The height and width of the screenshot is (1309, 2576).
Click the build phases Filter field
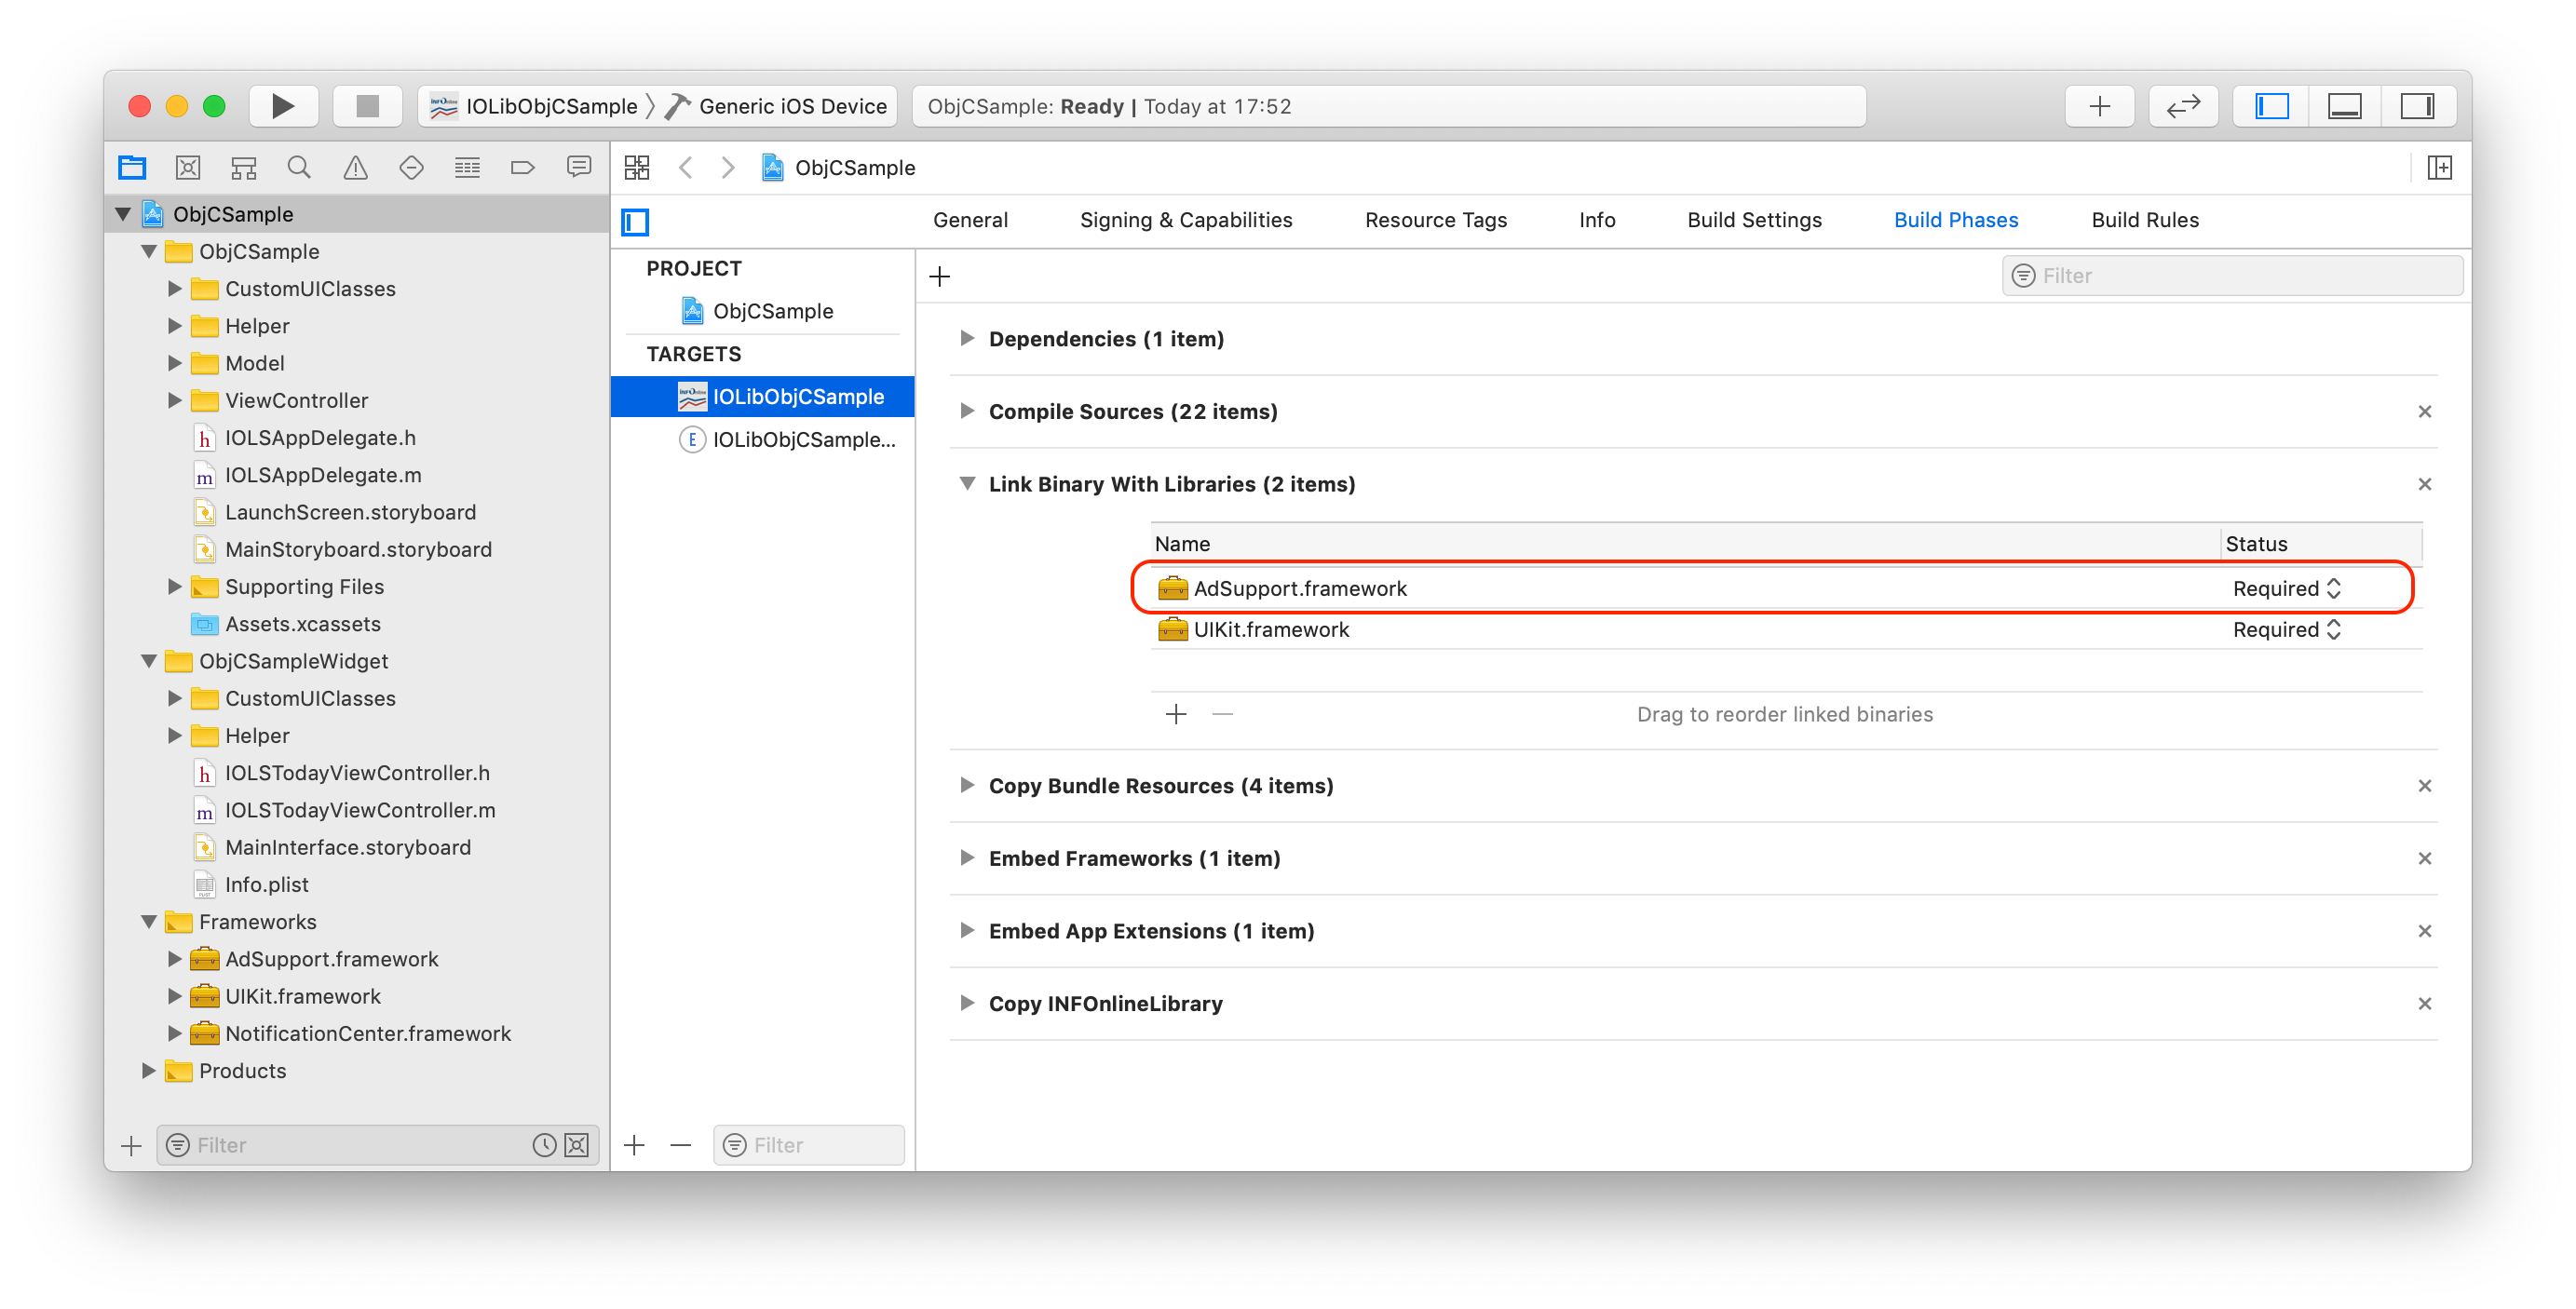[2232, 276]
